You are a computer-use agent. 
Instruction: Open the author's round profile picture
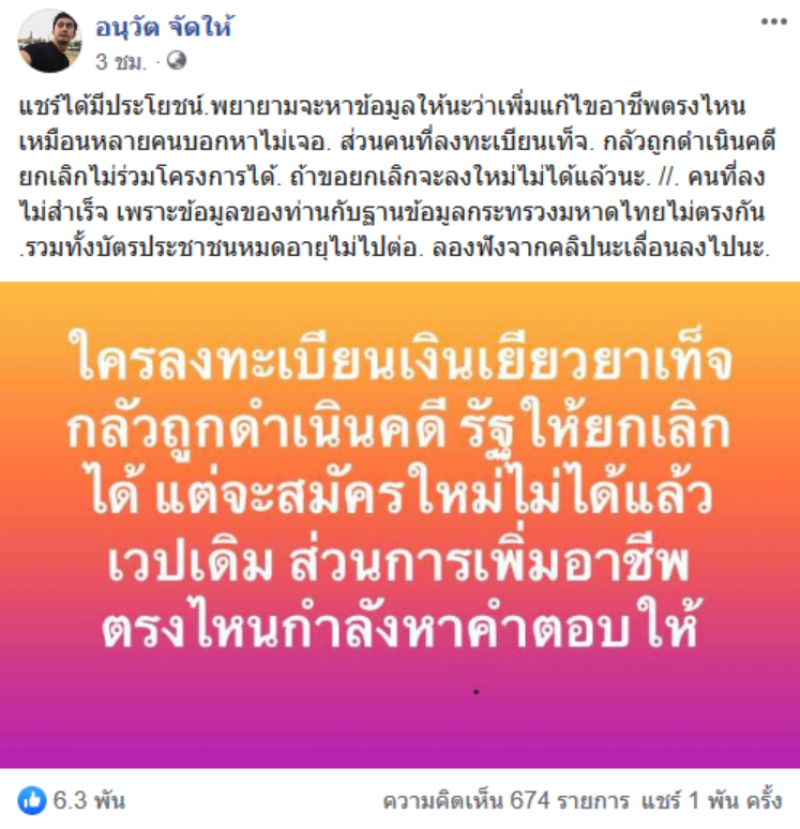pyautogui.click(x=50, y=41)
